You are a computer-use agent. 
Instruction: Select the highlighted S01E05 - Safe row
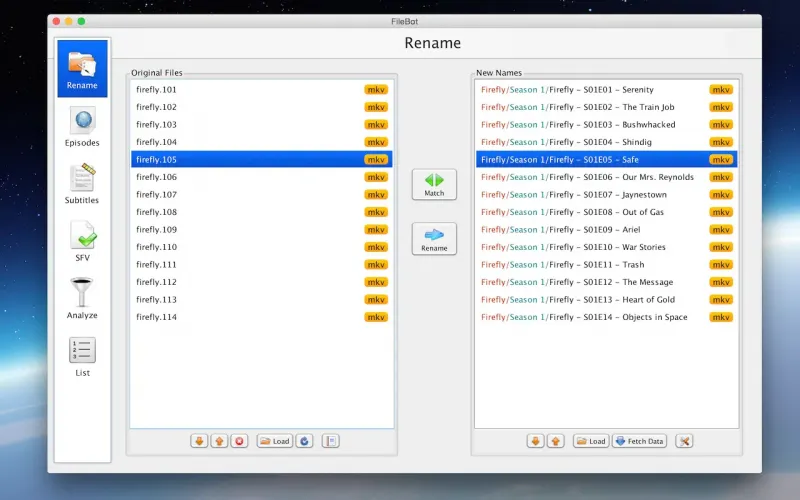click(607, 159)
